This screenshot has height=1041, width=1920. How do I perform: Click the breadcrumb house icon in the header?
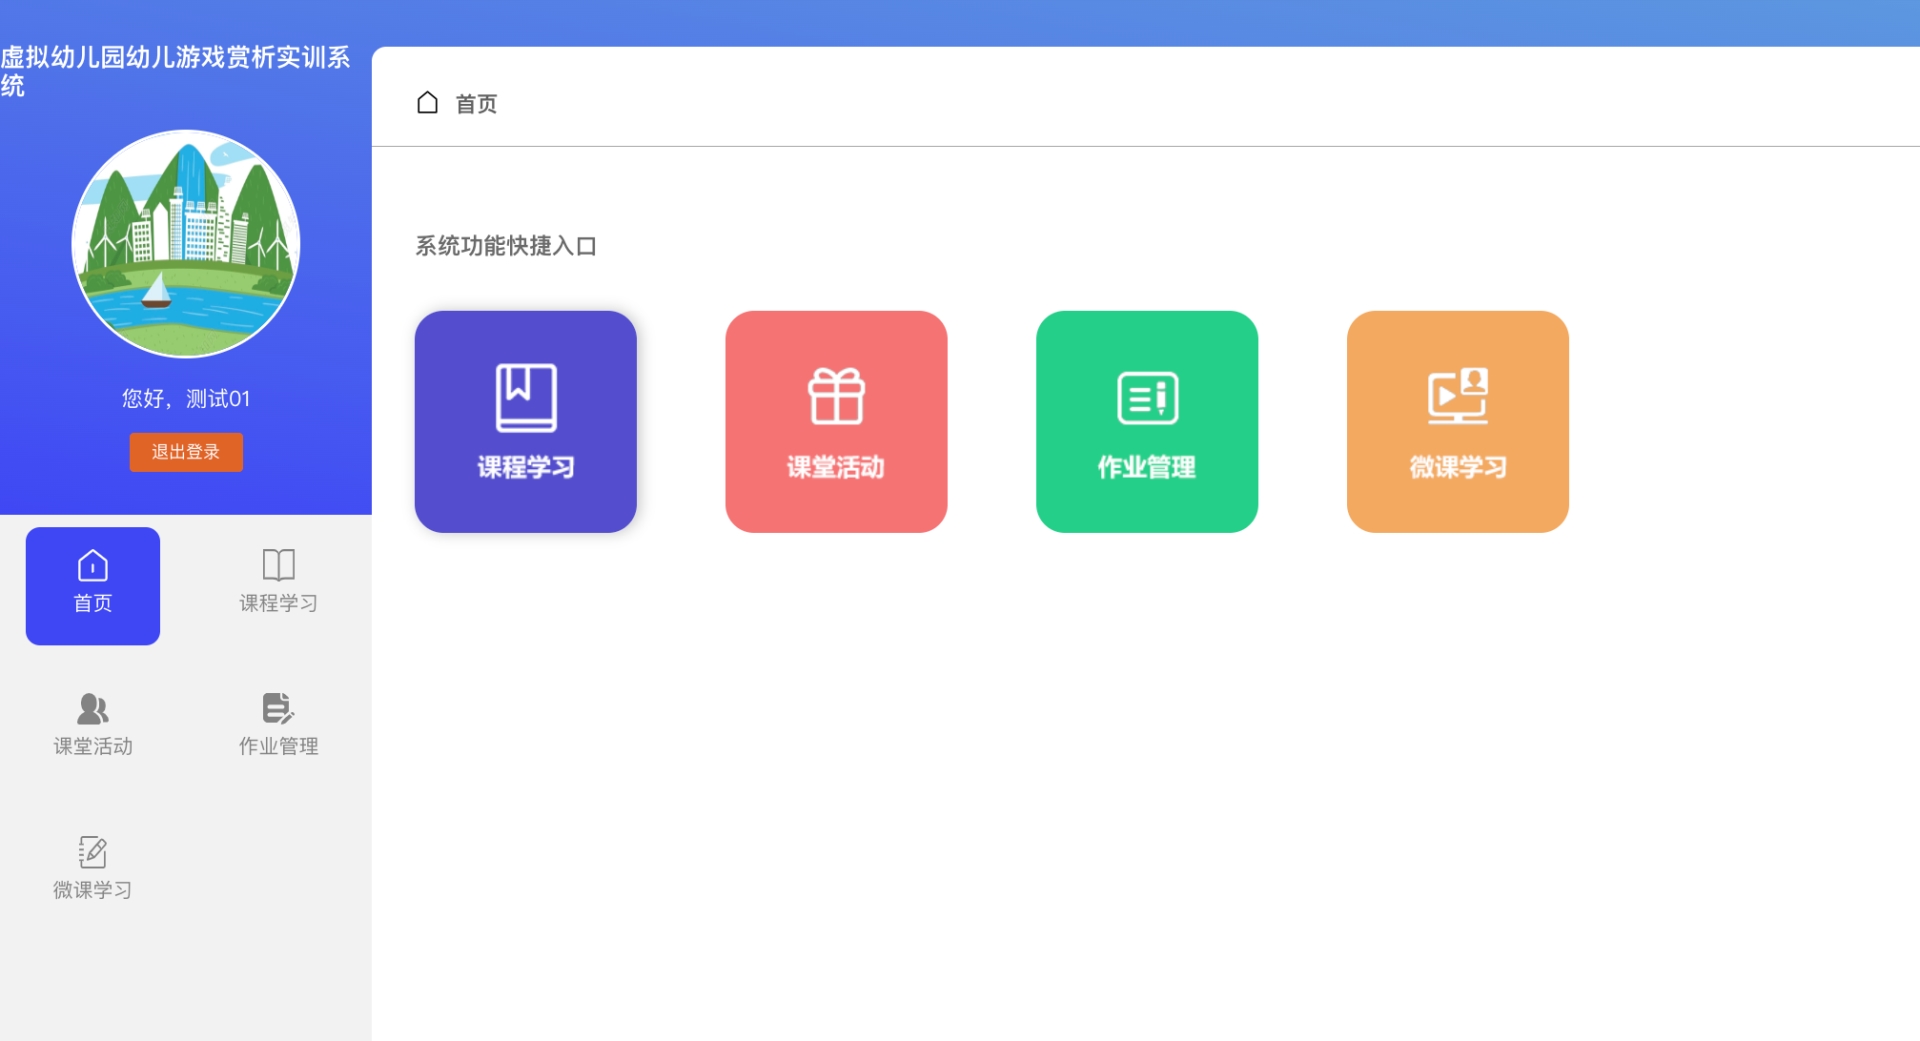[x=427, y=103]
